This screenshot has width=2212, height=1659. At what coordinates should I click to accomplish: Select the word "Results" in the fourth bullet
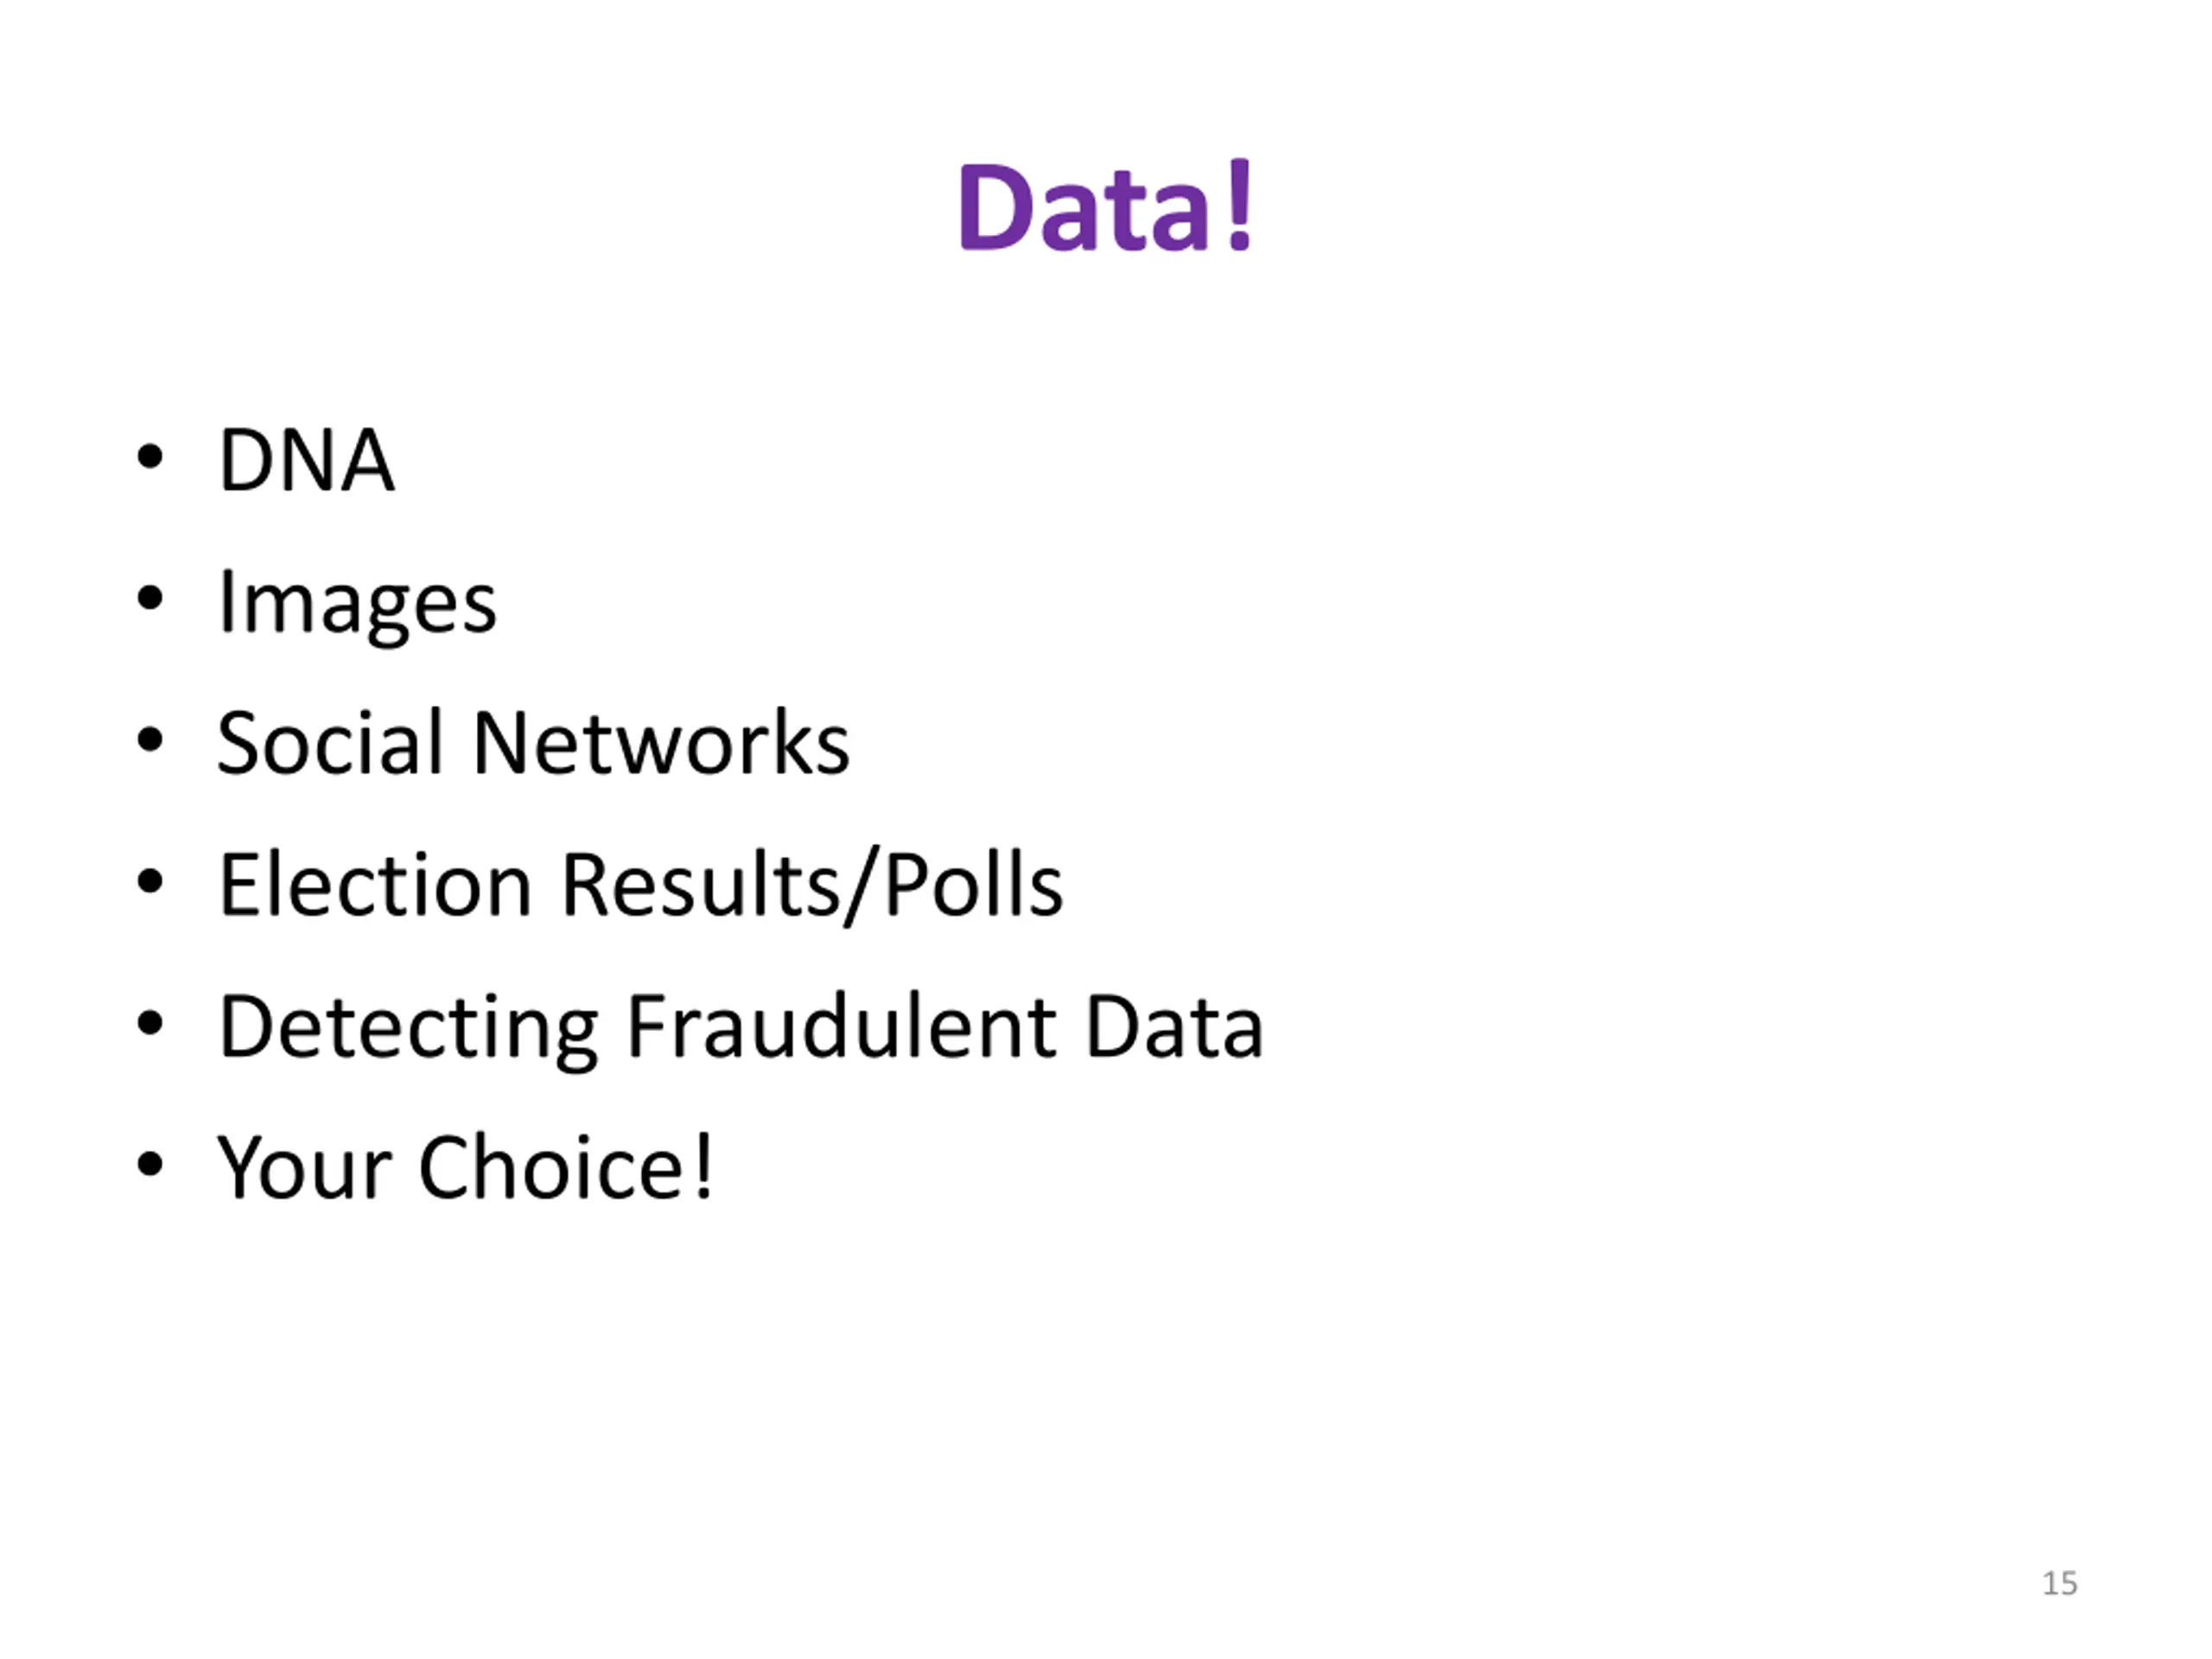click(699, 886)
